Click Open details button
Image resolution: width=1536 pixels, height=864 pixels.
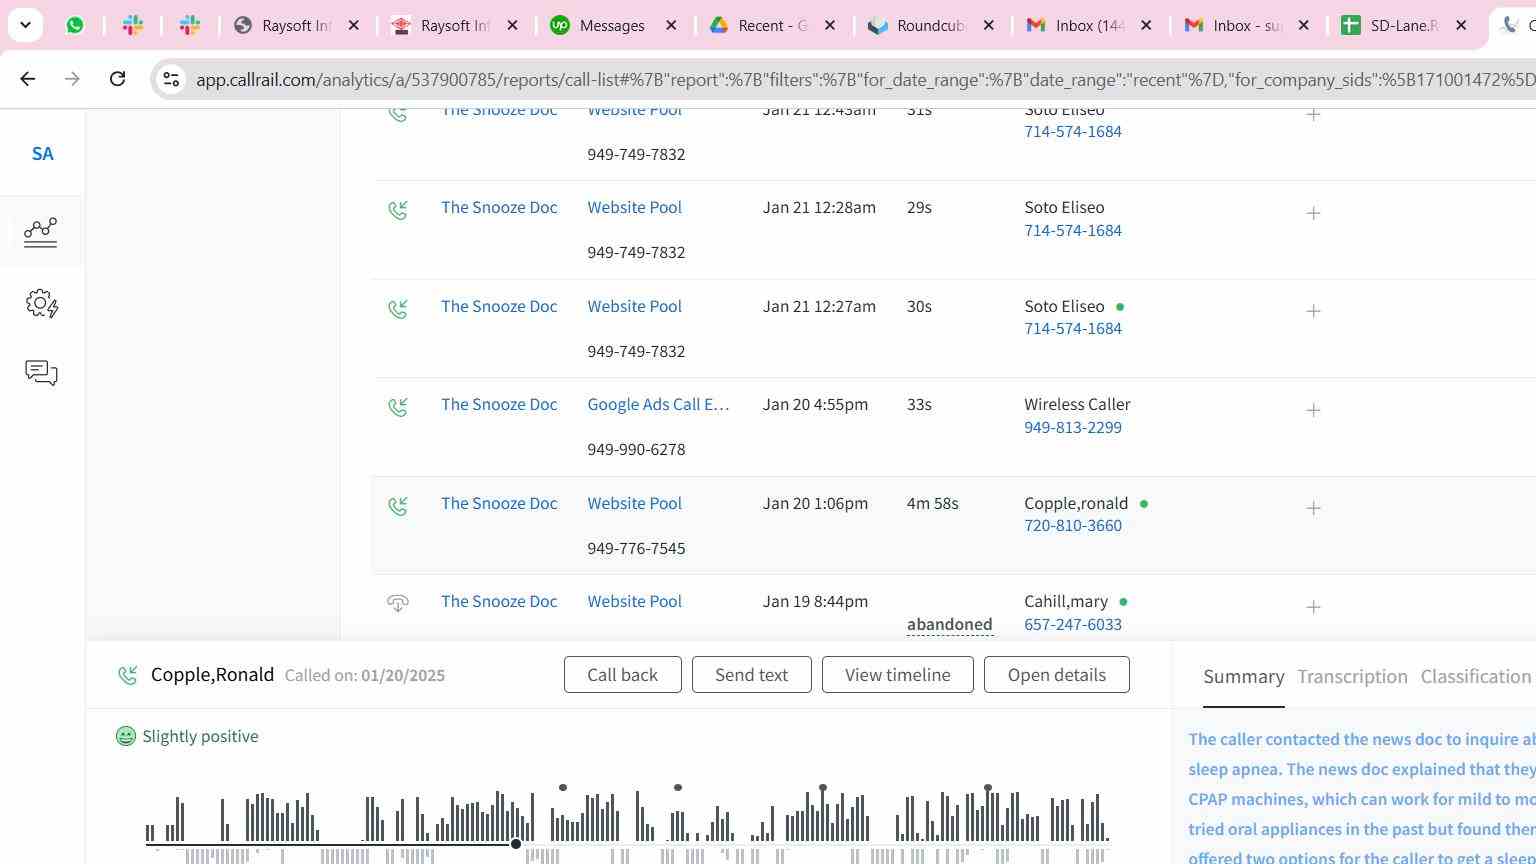(x=1056, y=675)
